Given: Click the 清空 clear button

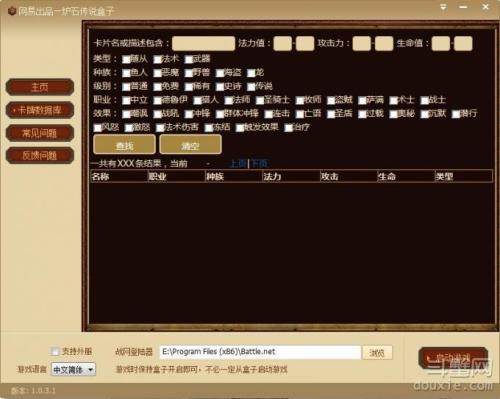Looking at the screenshot, I should click(190, 145).
